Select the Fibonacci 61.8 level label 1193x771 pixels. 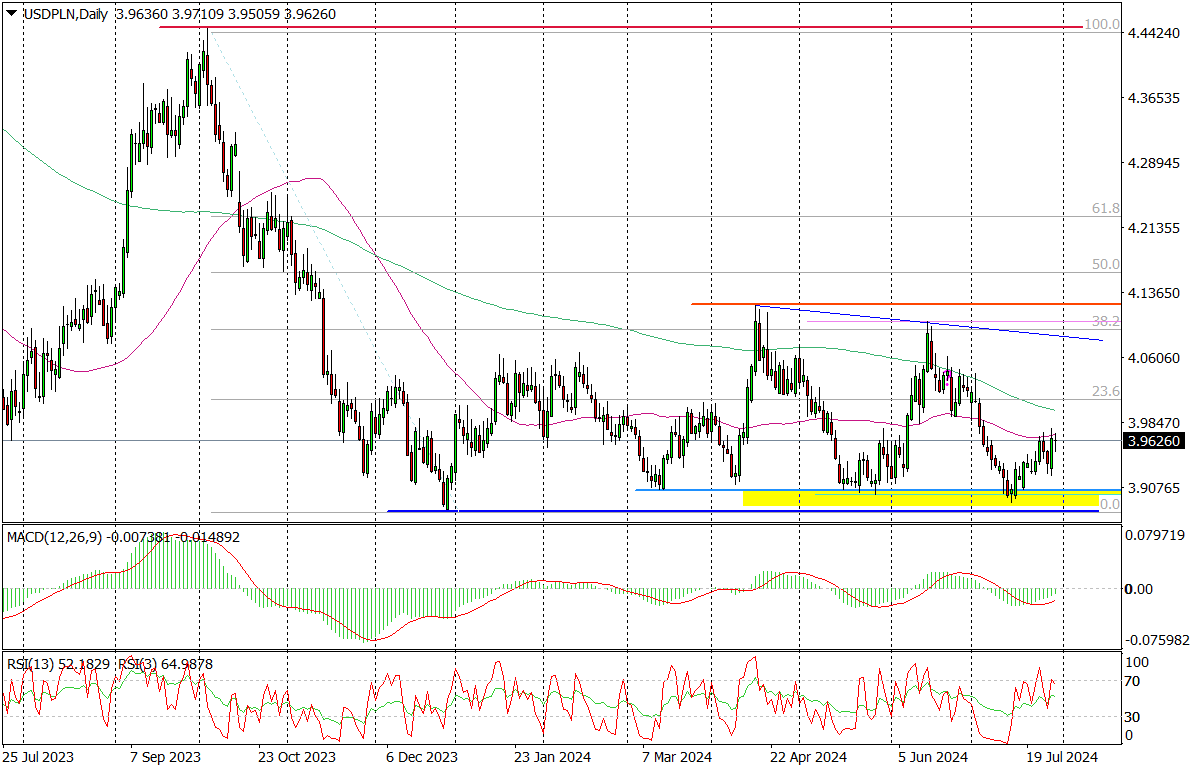[x=1106, y=208]
